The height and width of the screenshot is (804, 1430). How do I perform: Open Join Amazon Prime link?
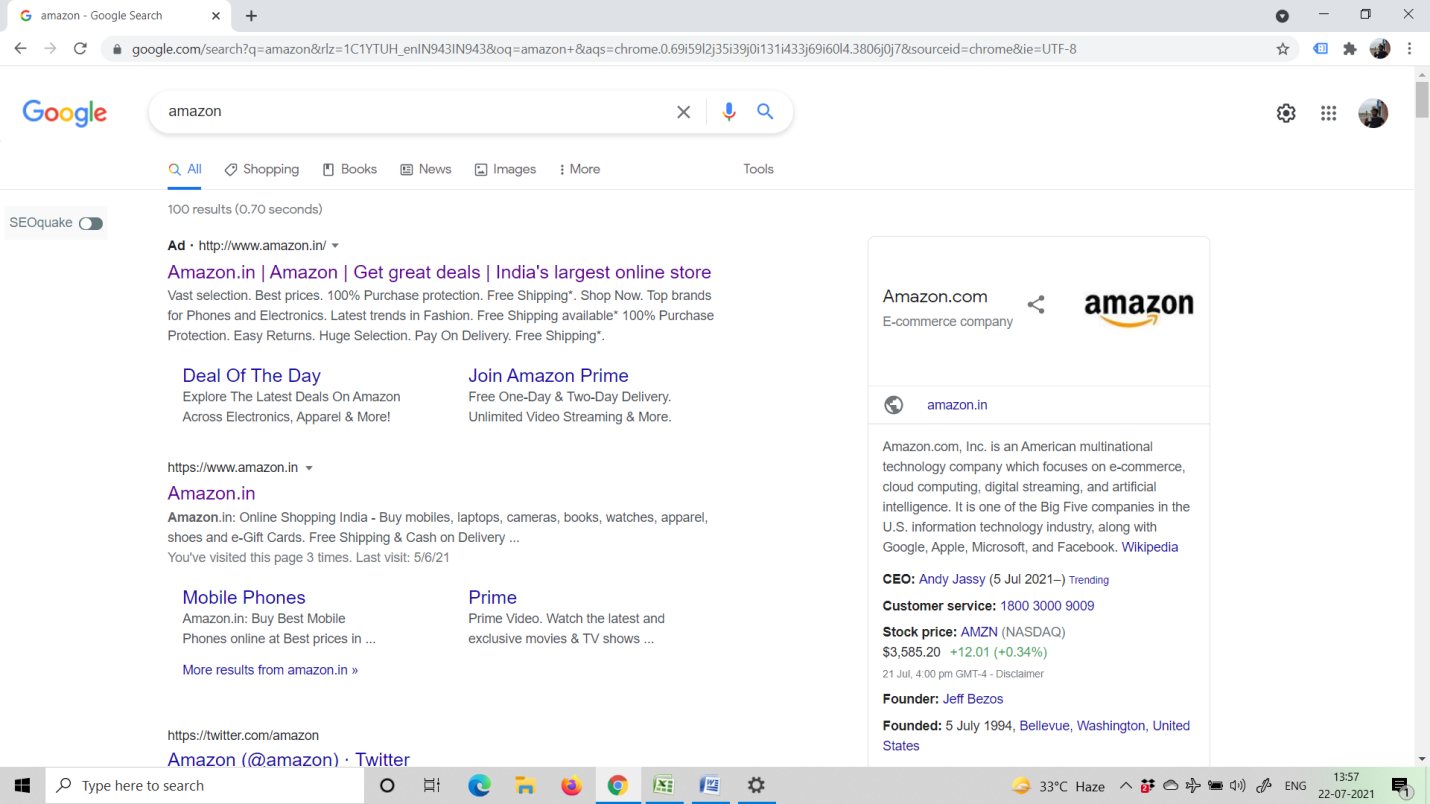(548, 375)
